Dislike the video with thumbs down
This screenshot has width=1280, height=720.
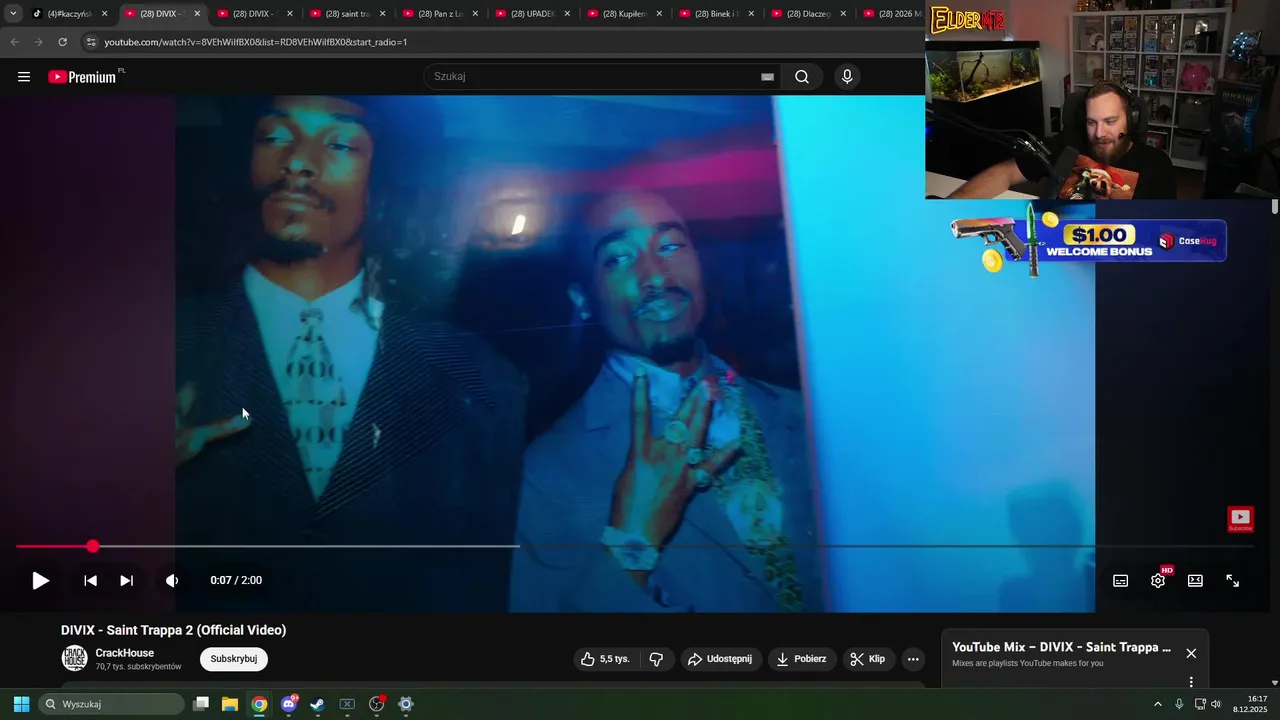click(x=657, y=659)
